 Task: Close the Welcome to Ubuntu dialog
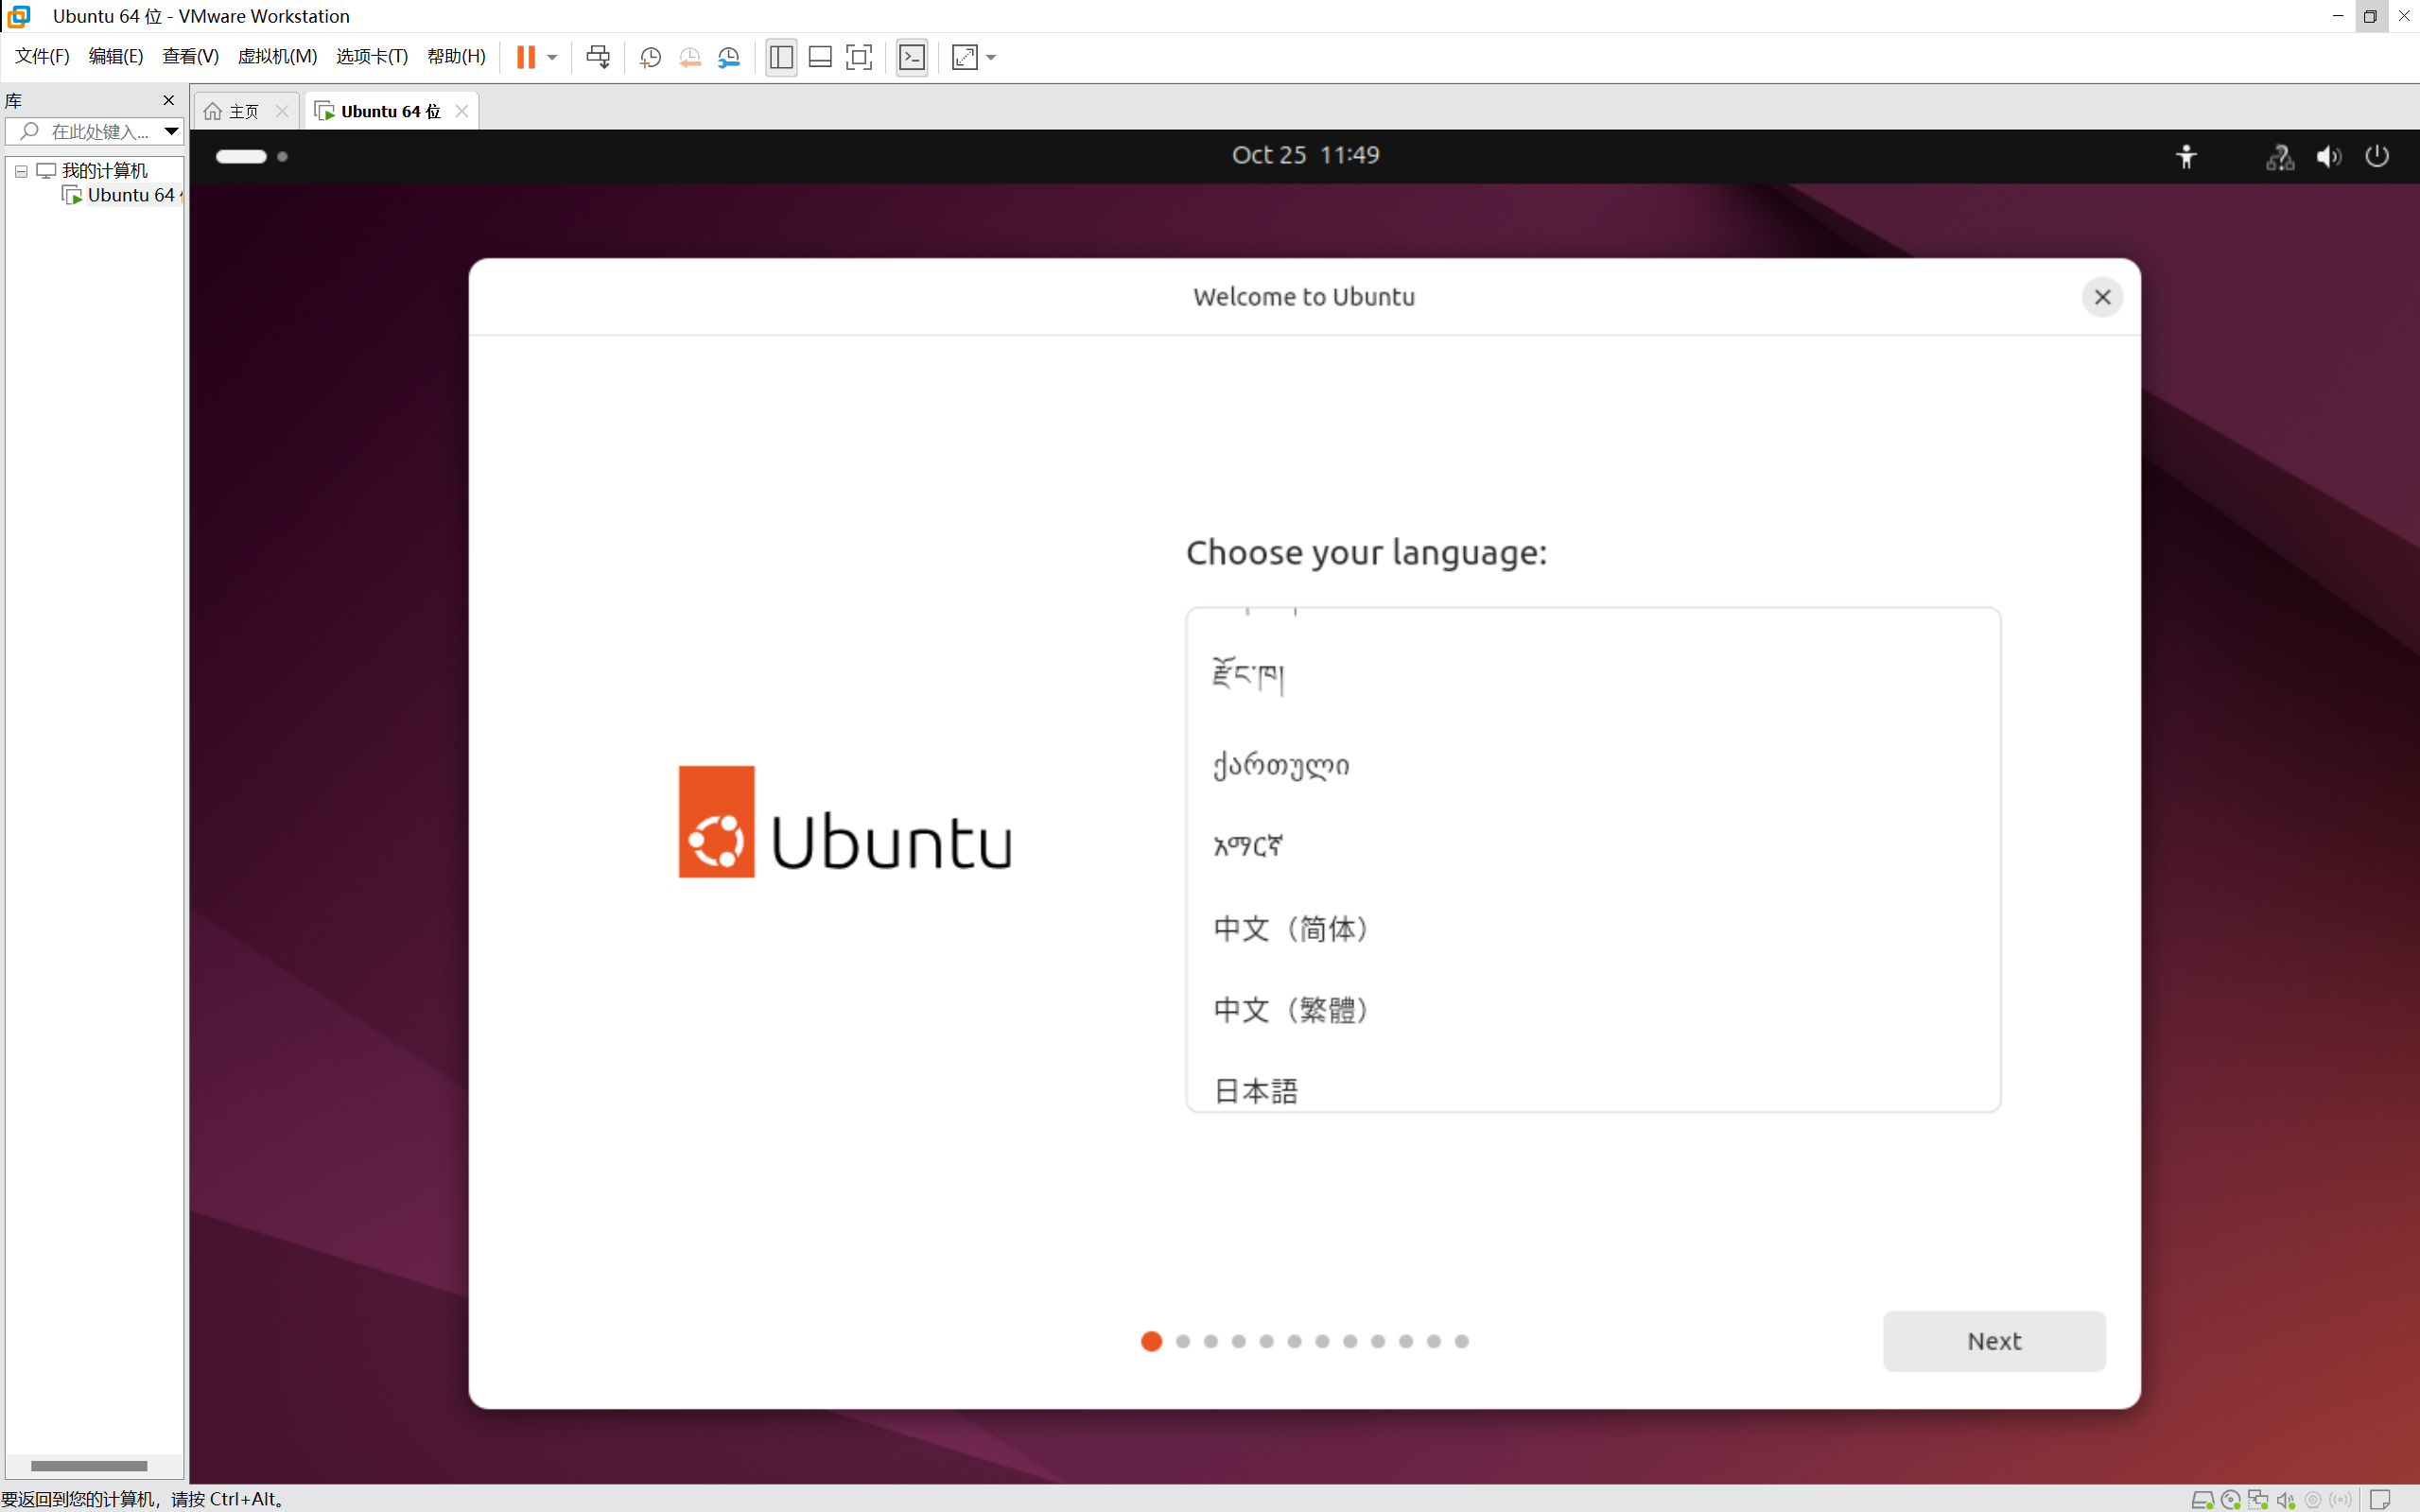(x=2102, y=297)
